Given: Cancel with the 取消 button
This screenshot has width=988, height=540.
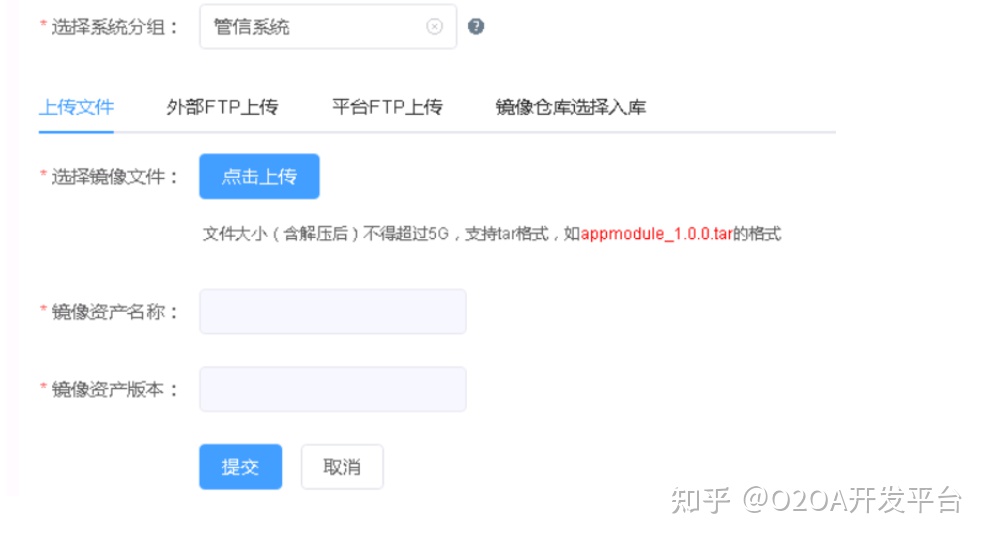Looking at the screenshot, I should point(342,467).
